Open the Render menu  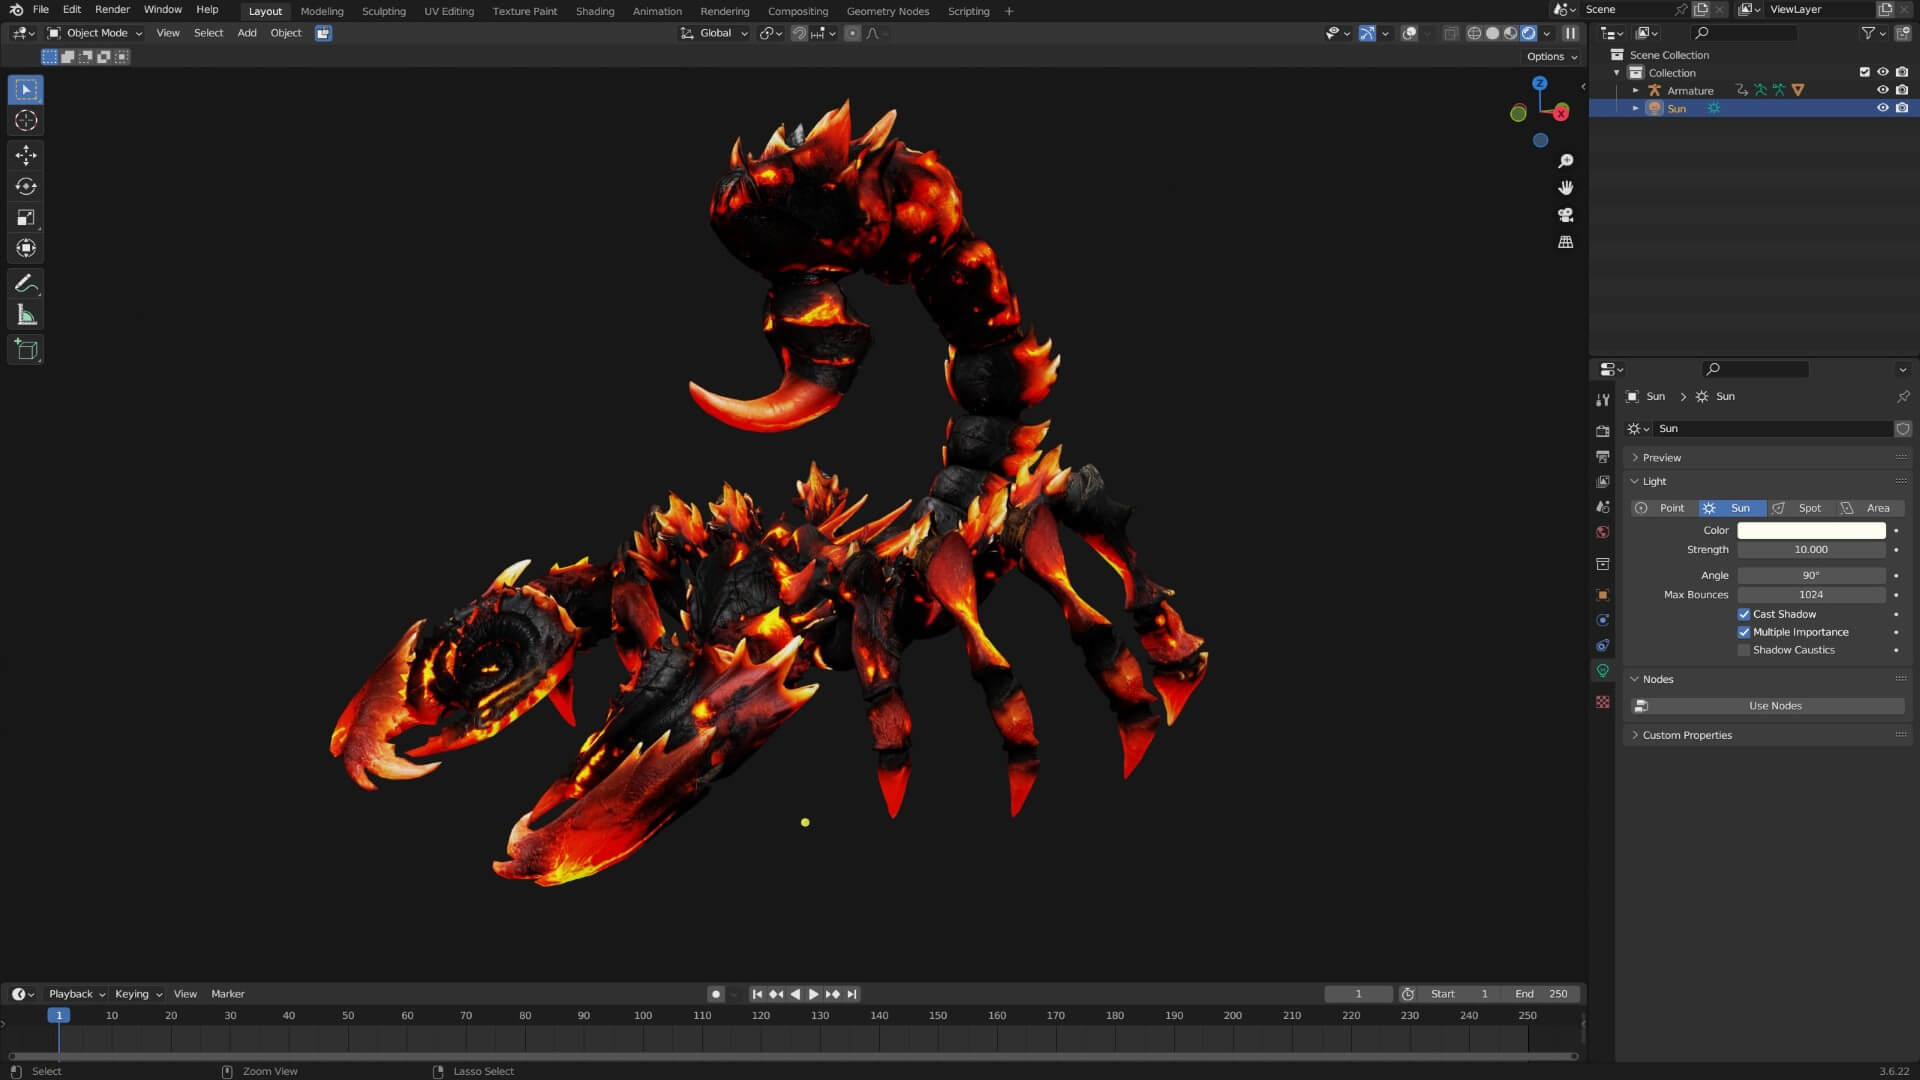(x=112, y=10)
